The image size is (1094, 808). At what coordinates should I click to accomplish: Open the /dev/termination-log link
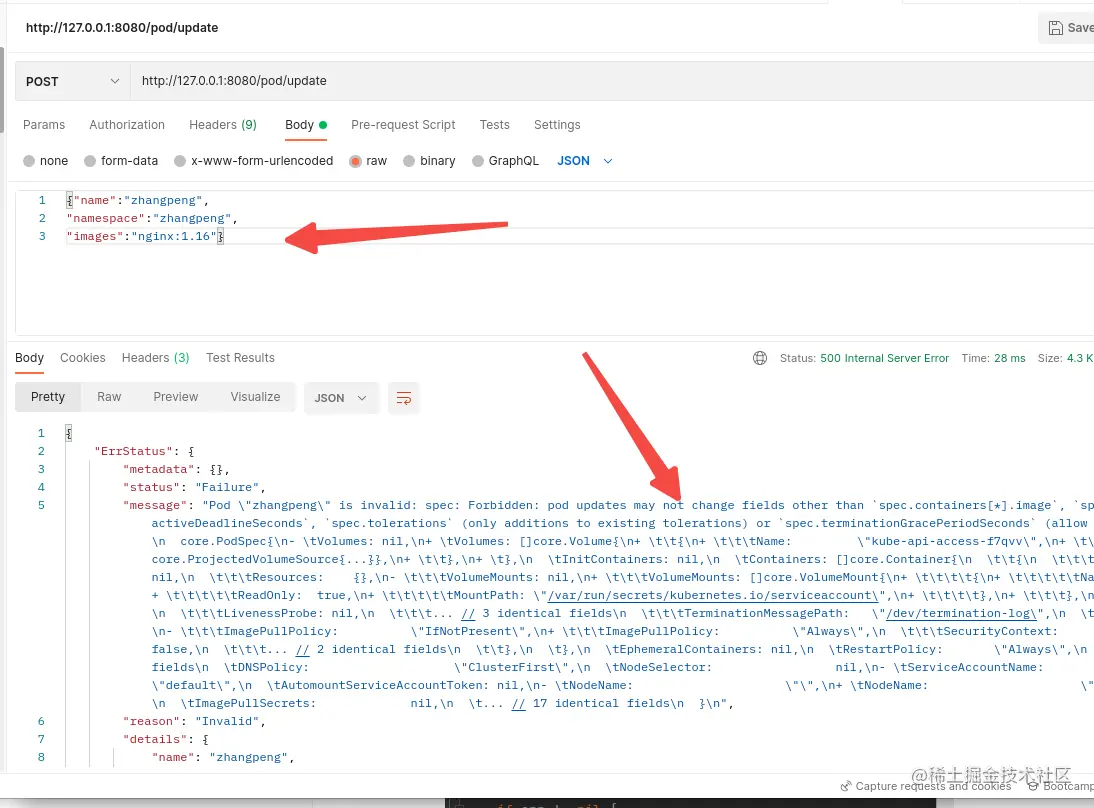(961, 613)
